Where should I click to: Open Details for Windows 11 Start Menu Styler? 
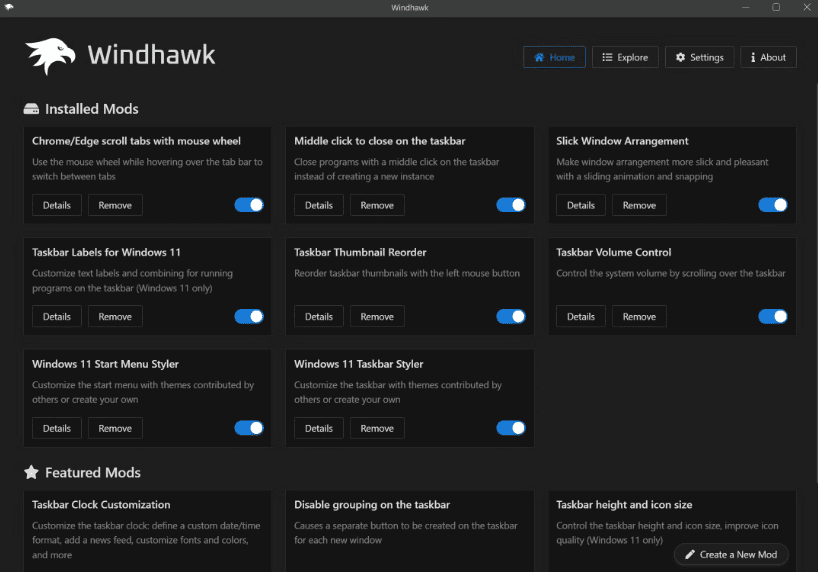coord(57,428)
